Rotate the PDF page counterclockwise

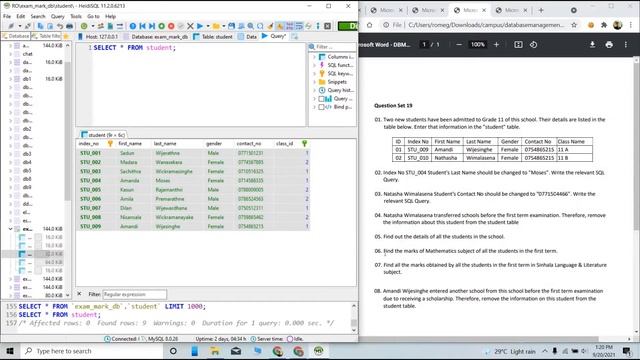pyautogui.click(x=533, y=44)
